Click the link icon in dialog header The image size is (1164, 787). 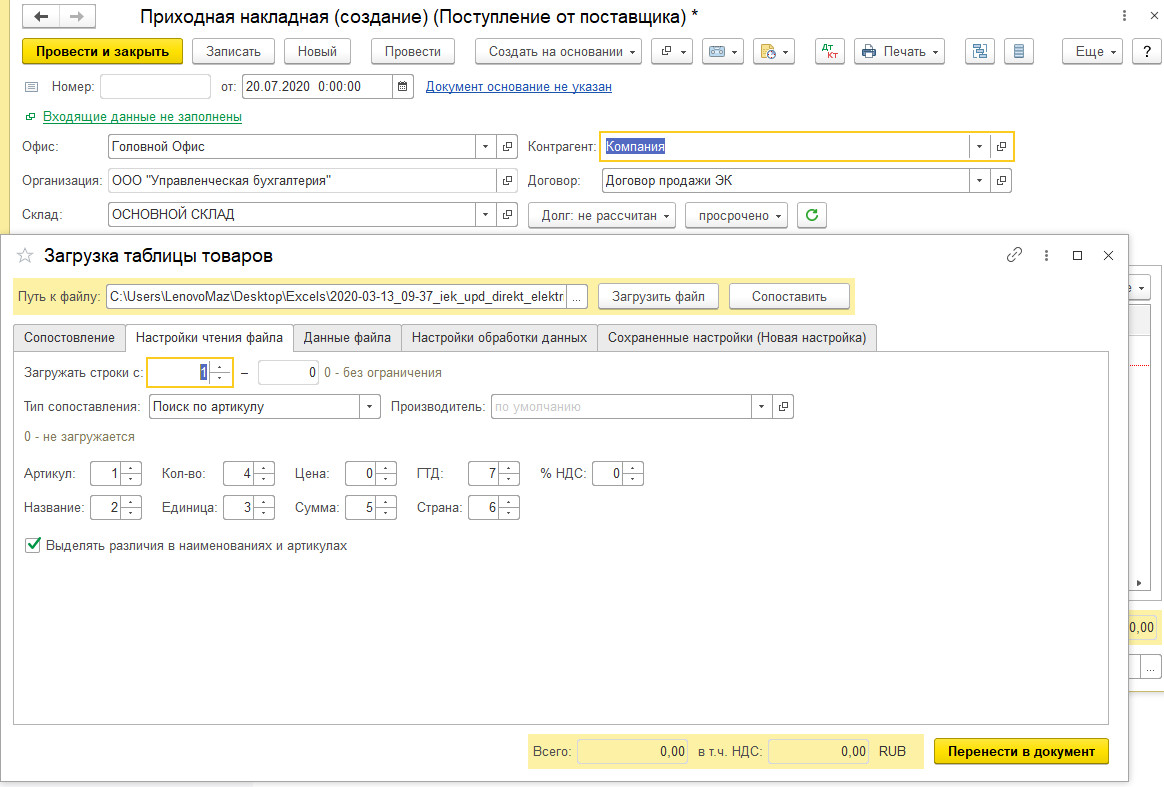(x=1014, y=256)
